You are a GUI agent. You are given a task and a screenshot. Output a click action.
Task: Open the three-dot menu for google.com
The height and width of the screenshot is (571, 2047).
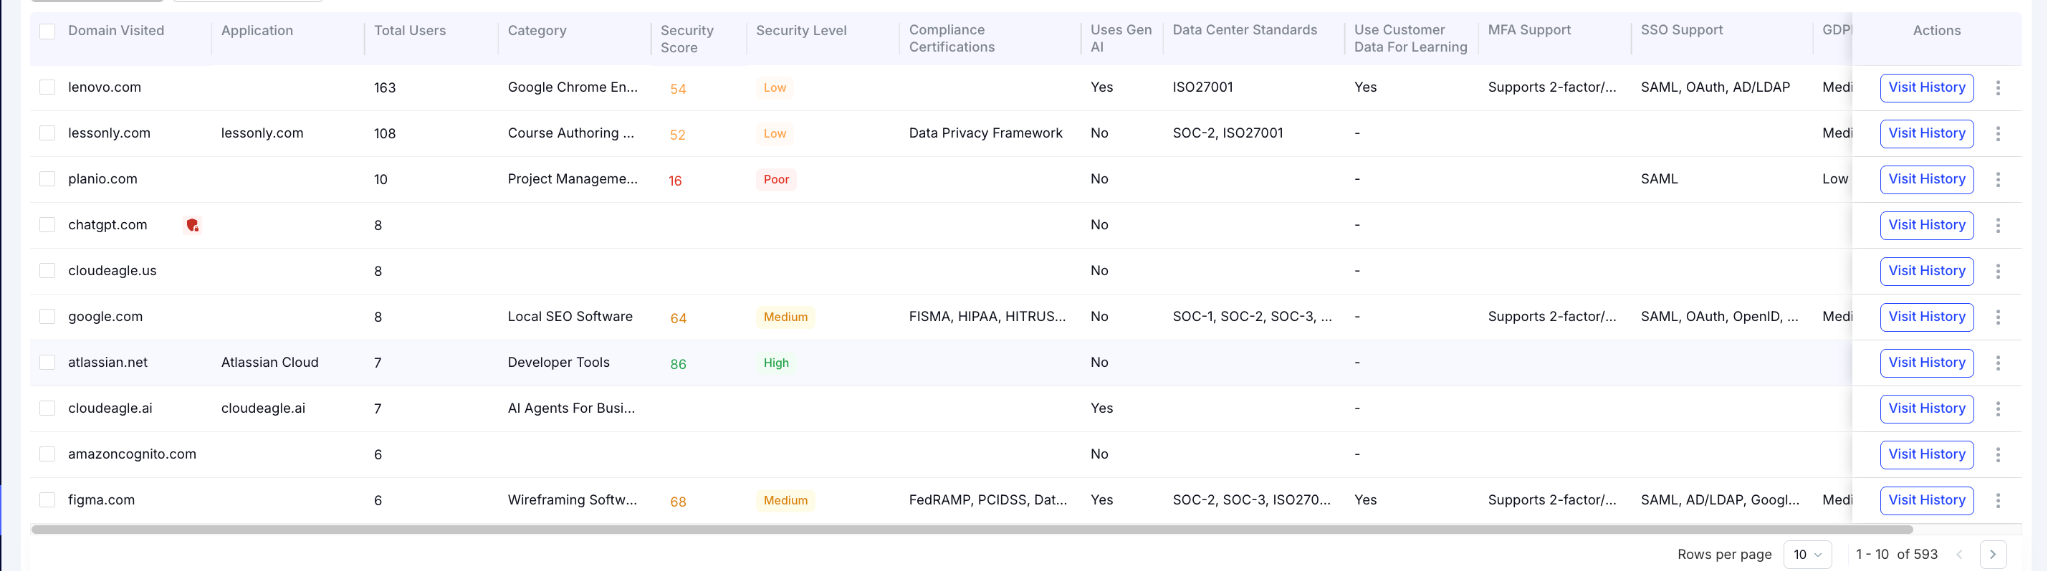point(1998,317)
